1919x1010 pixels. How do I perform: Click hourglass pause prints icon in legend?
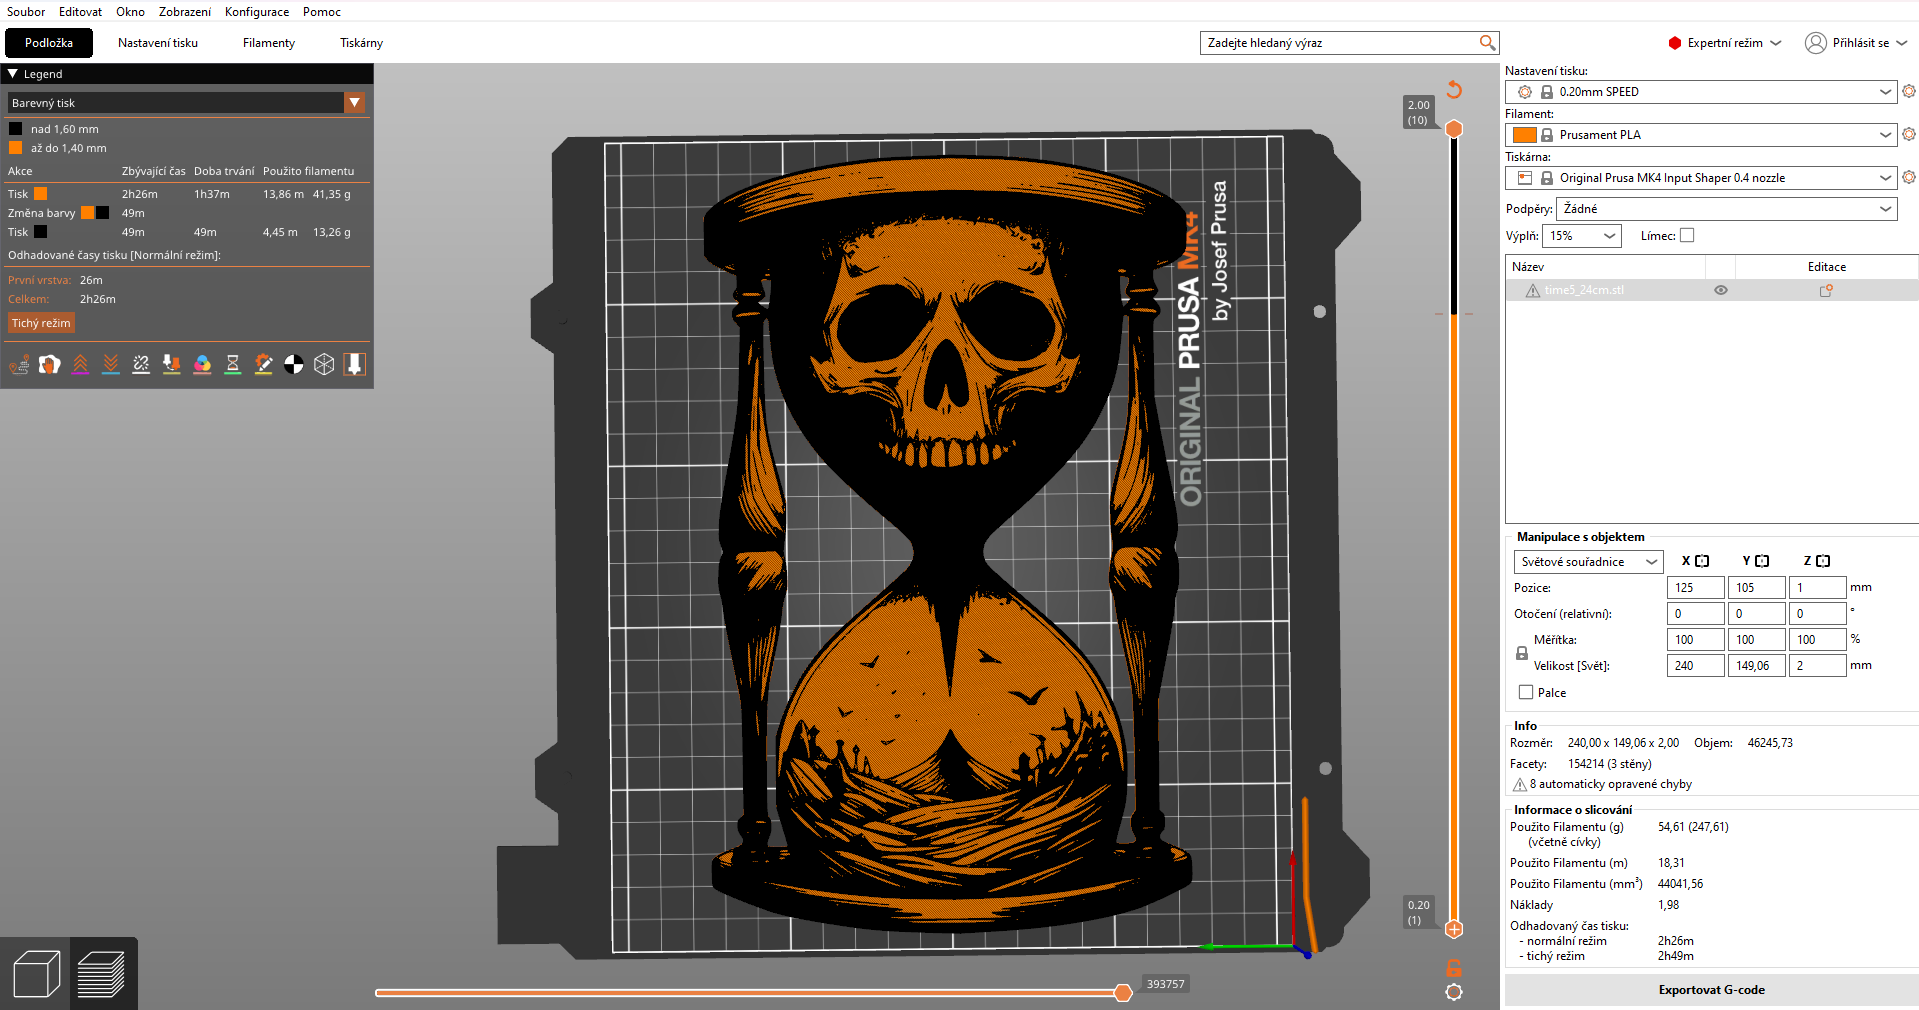coord(232,365)
